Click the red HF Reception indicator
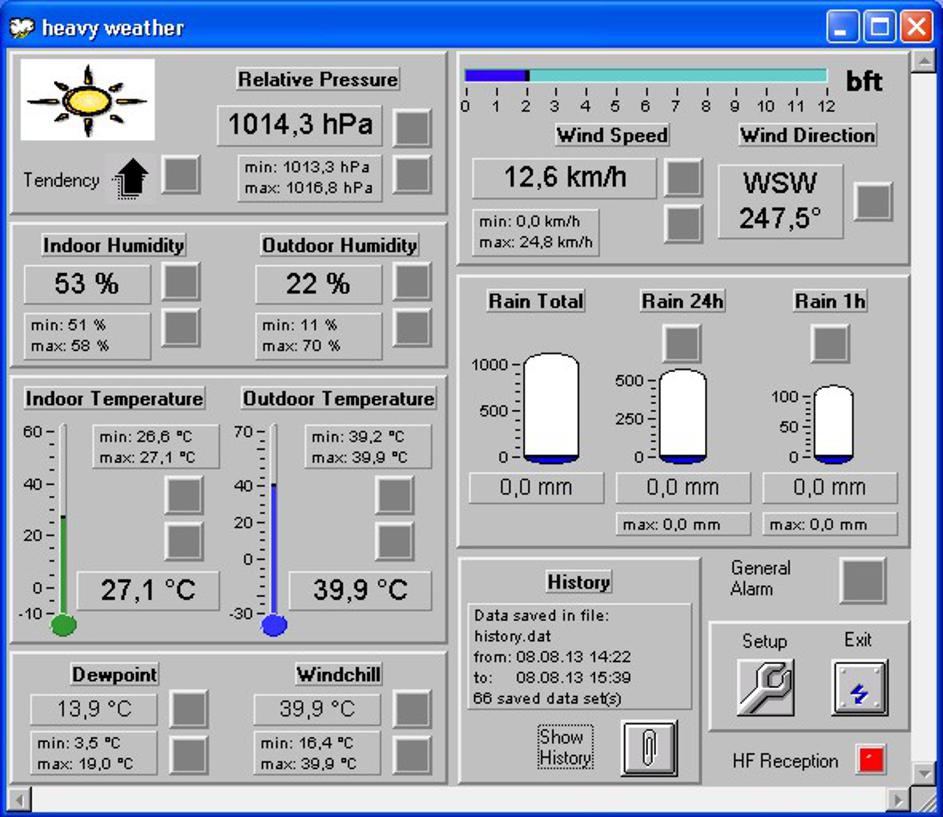 [871, 760]
